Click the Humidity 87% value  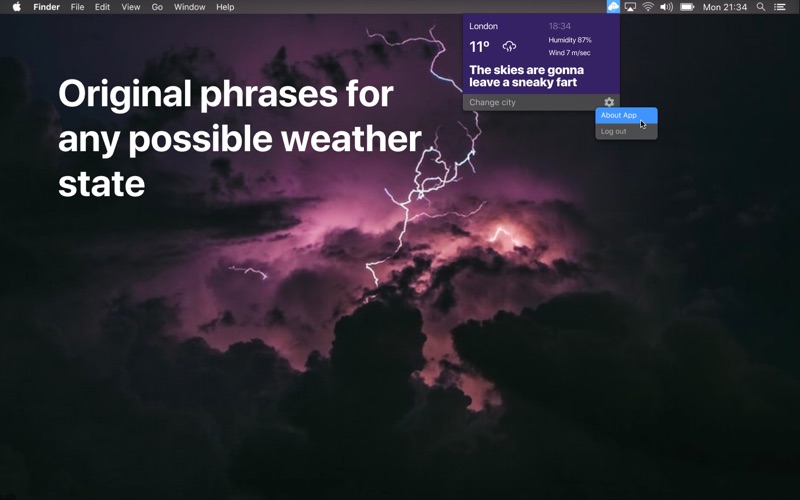(x=570, y=40)
